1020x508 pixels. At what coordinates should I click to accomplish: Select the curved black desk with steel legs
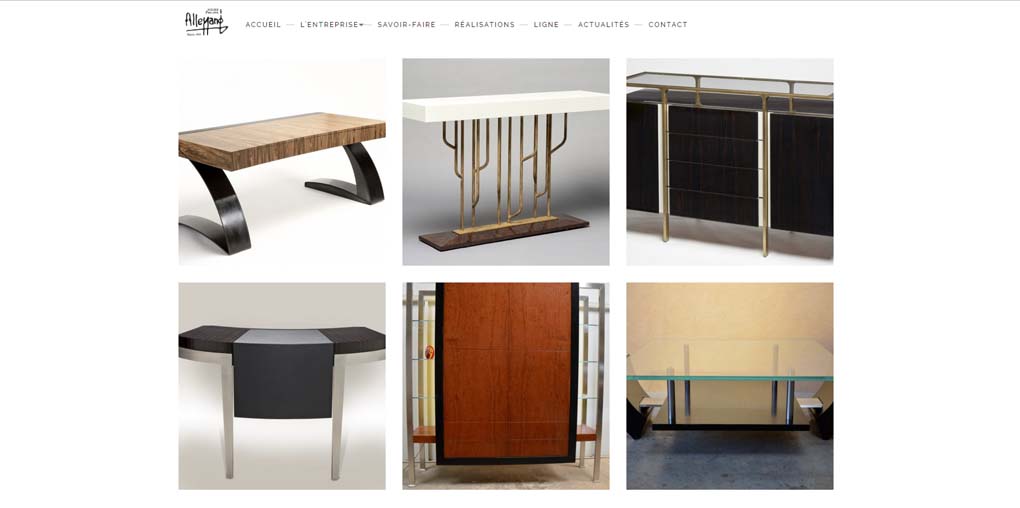pyautogui.click(x=282, y=386)
